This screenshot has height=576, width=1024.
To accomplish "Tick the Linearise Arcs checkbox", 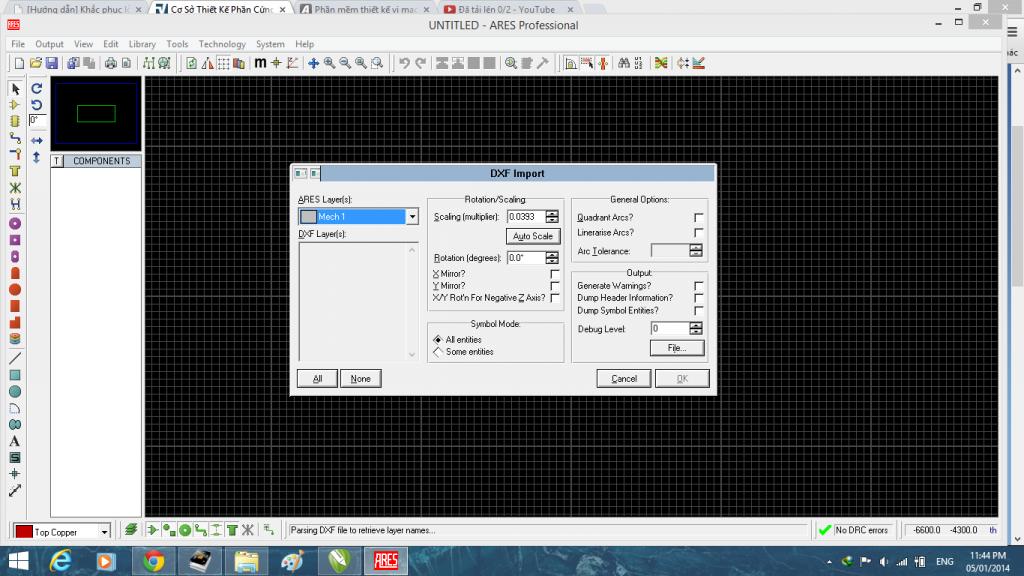I will (x=698, y=232).
